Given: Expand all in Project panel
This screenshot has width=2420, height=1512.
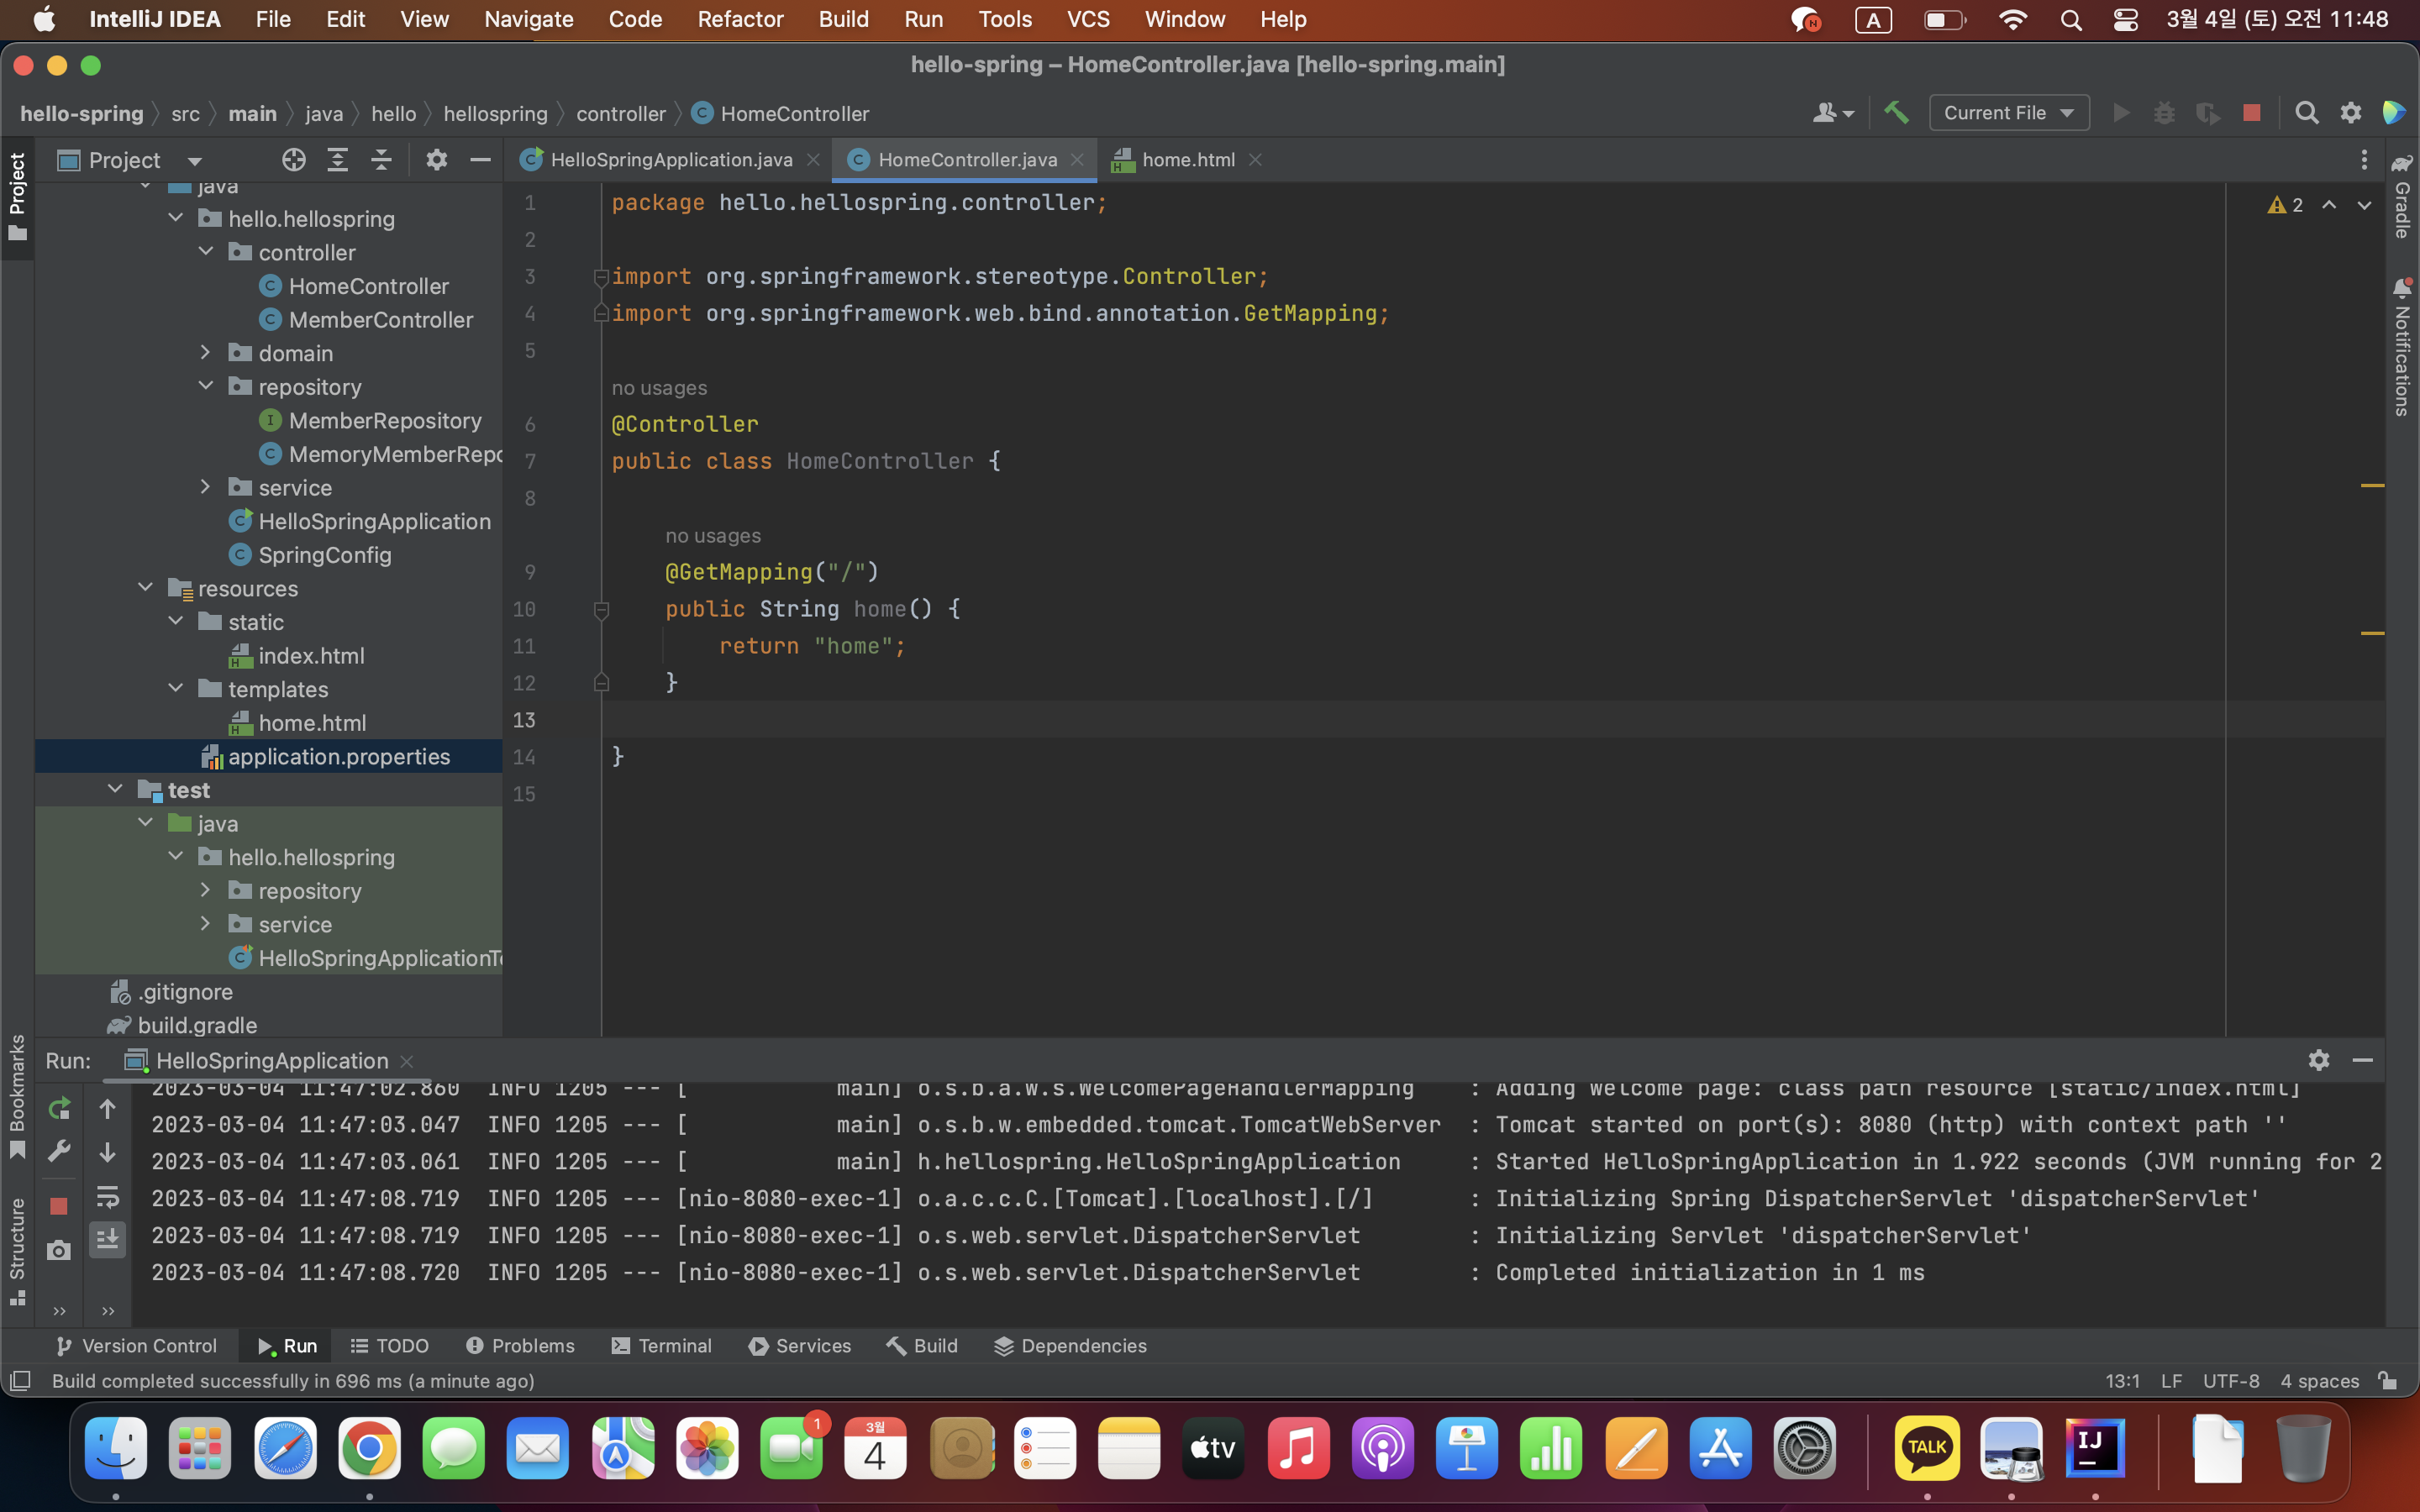Looking at the screenshot, I should pyautogui.click(x=338, y=160).
